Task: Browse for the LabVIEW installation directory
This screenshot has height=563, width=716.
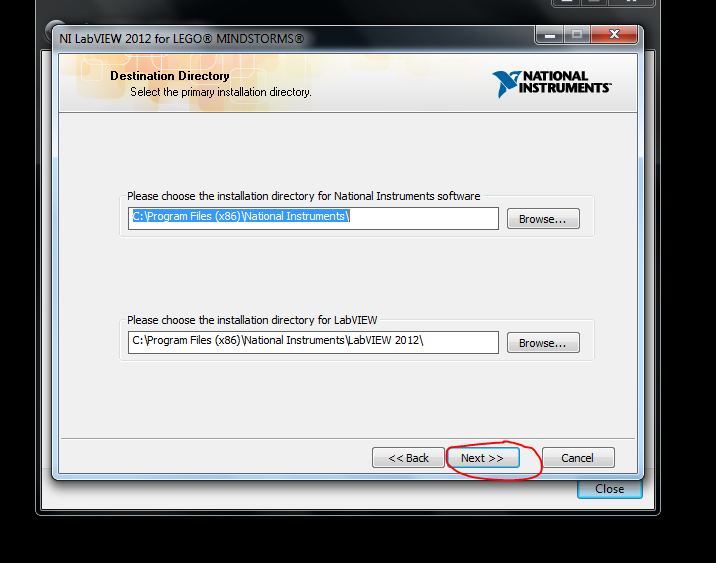Action: (543, 342)
